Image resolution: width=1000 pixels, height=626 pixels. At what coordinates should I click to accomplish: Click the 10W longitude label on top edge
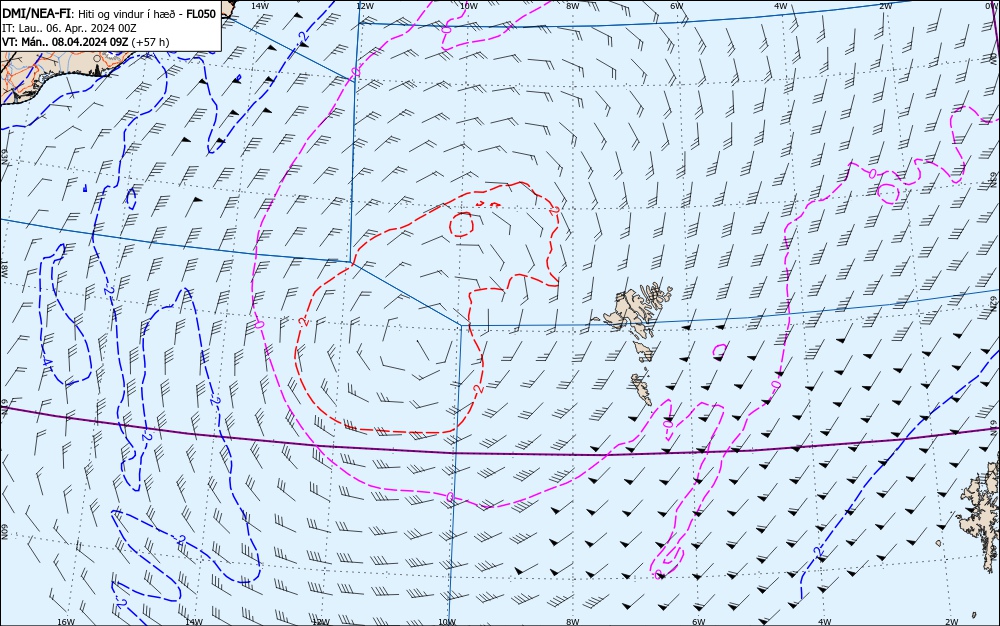pos(469,6)
